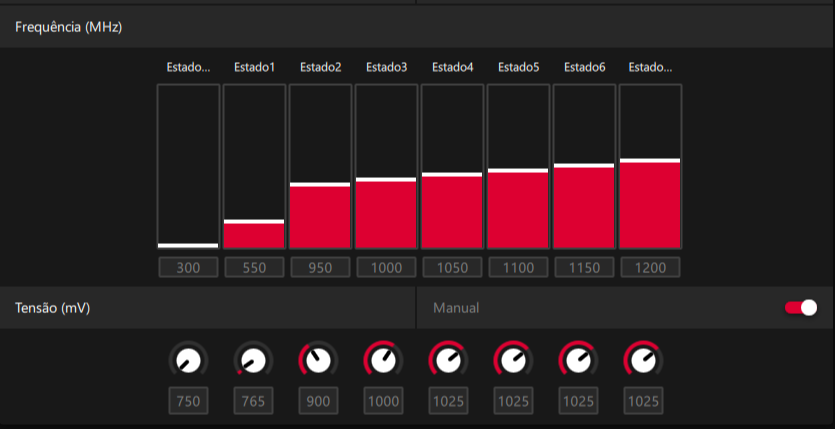Click the voltage knob above 1000 mV
This screenshot has height=429, width=835.
(x=383, y=360)
